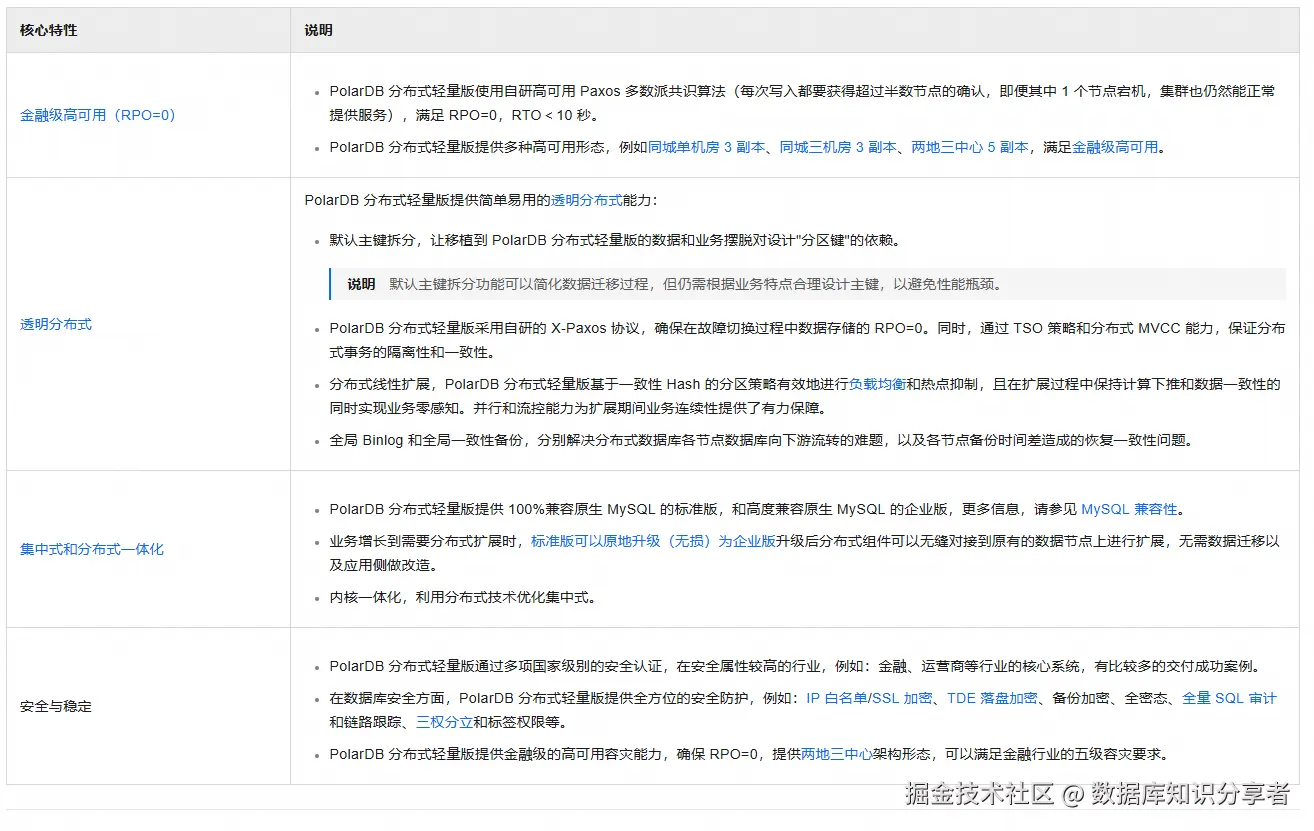This screenshot has width=1314, height=831.
Task: Open the 透明分布式 link in the 核心特性 column
Action: pos(56,324)
